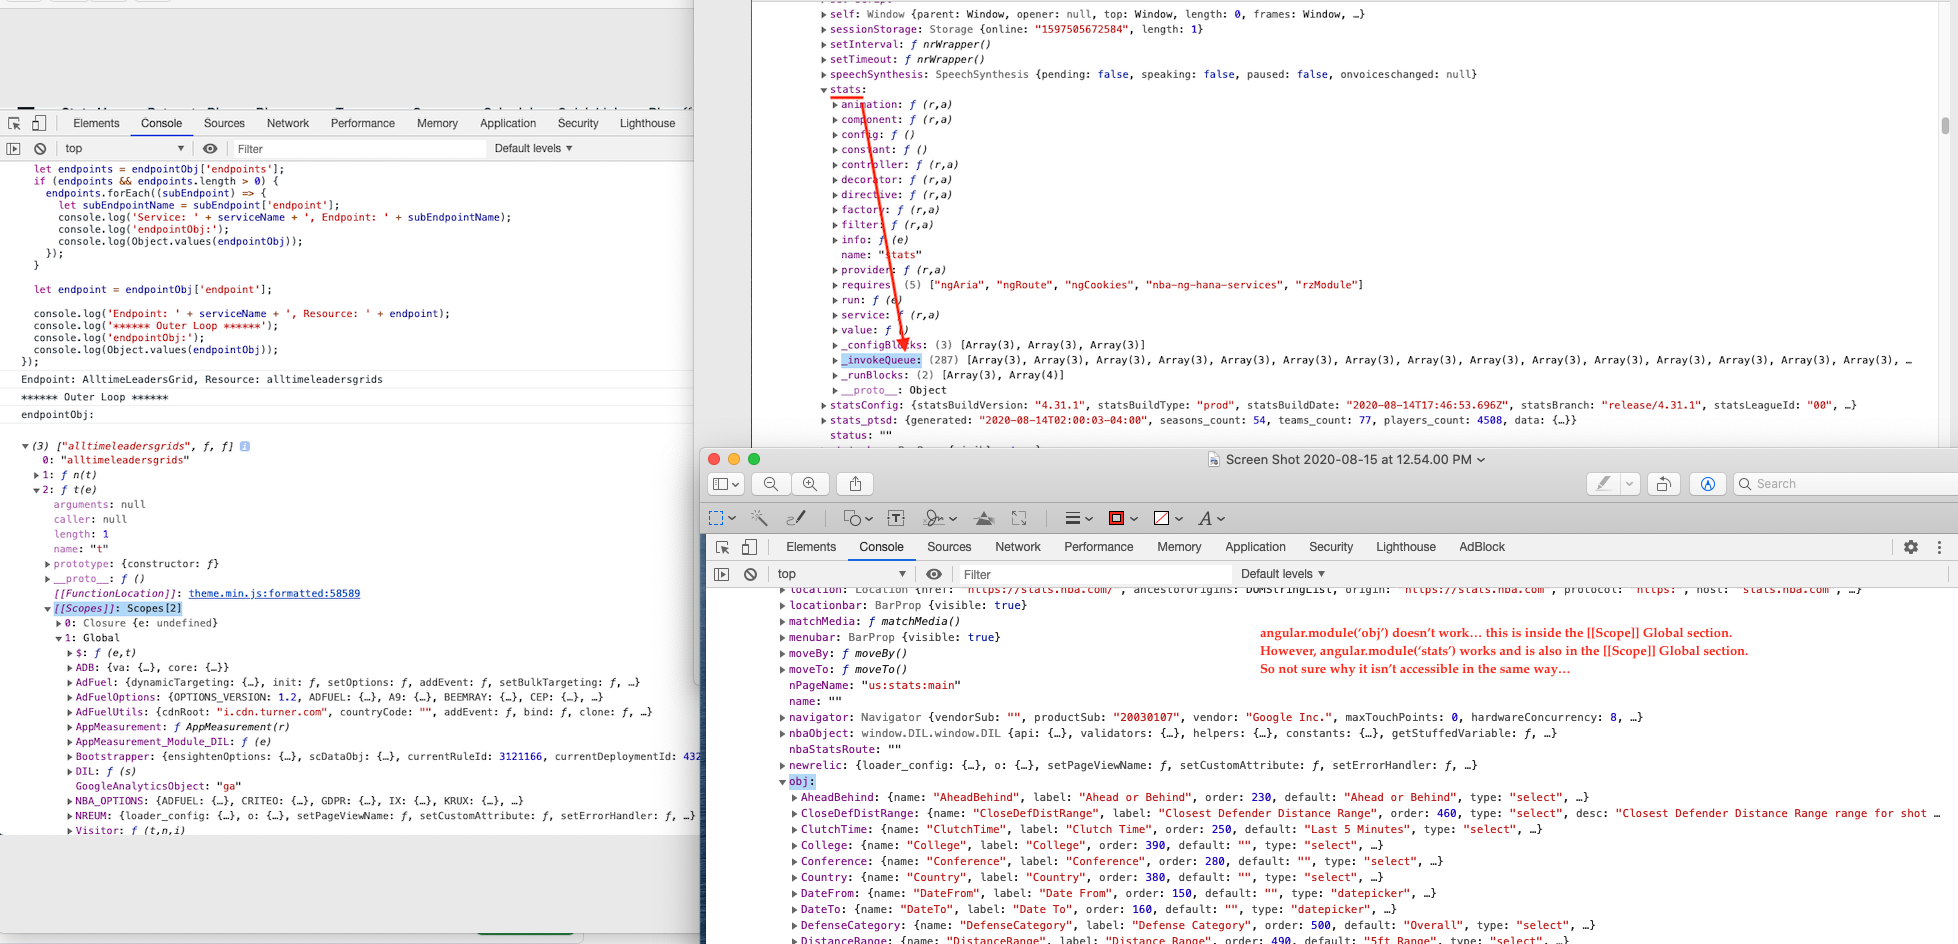Collapse the [[Scopes]] section

tap(48, 608)
